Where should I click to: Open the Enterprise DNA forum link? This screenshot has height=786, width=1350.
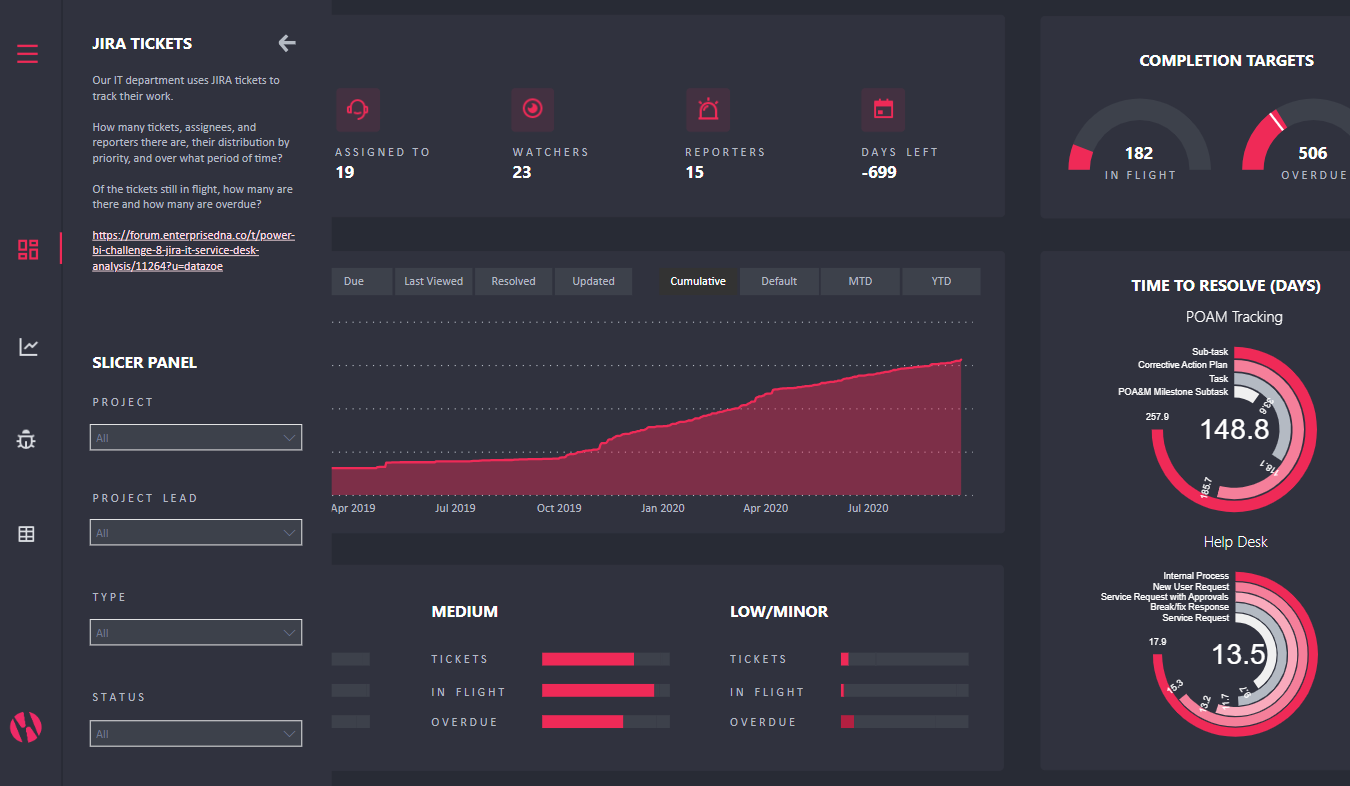click(x=193, y=251)
